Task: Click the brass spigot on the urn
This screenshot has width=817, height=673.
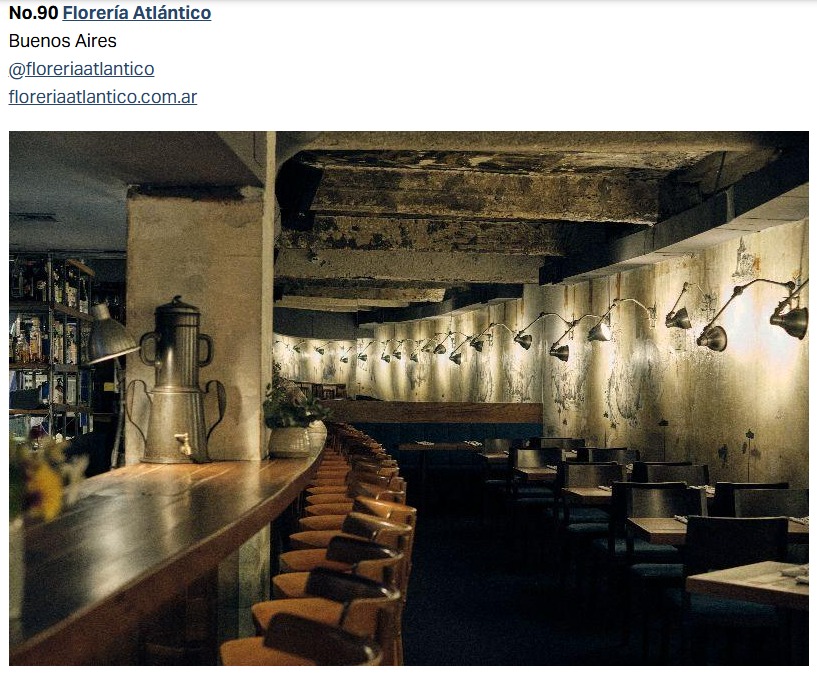Action: 183,443
